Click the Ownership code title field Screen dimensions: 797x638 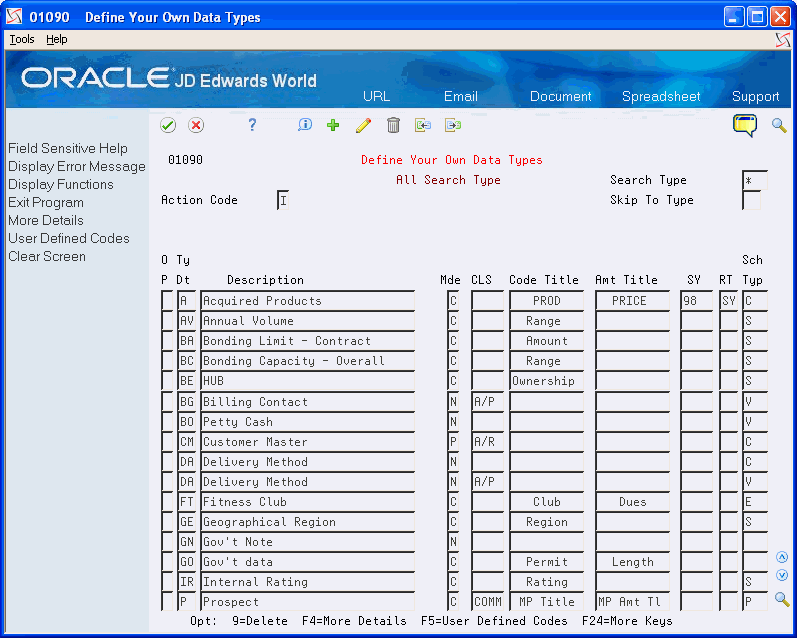[547, 381]
